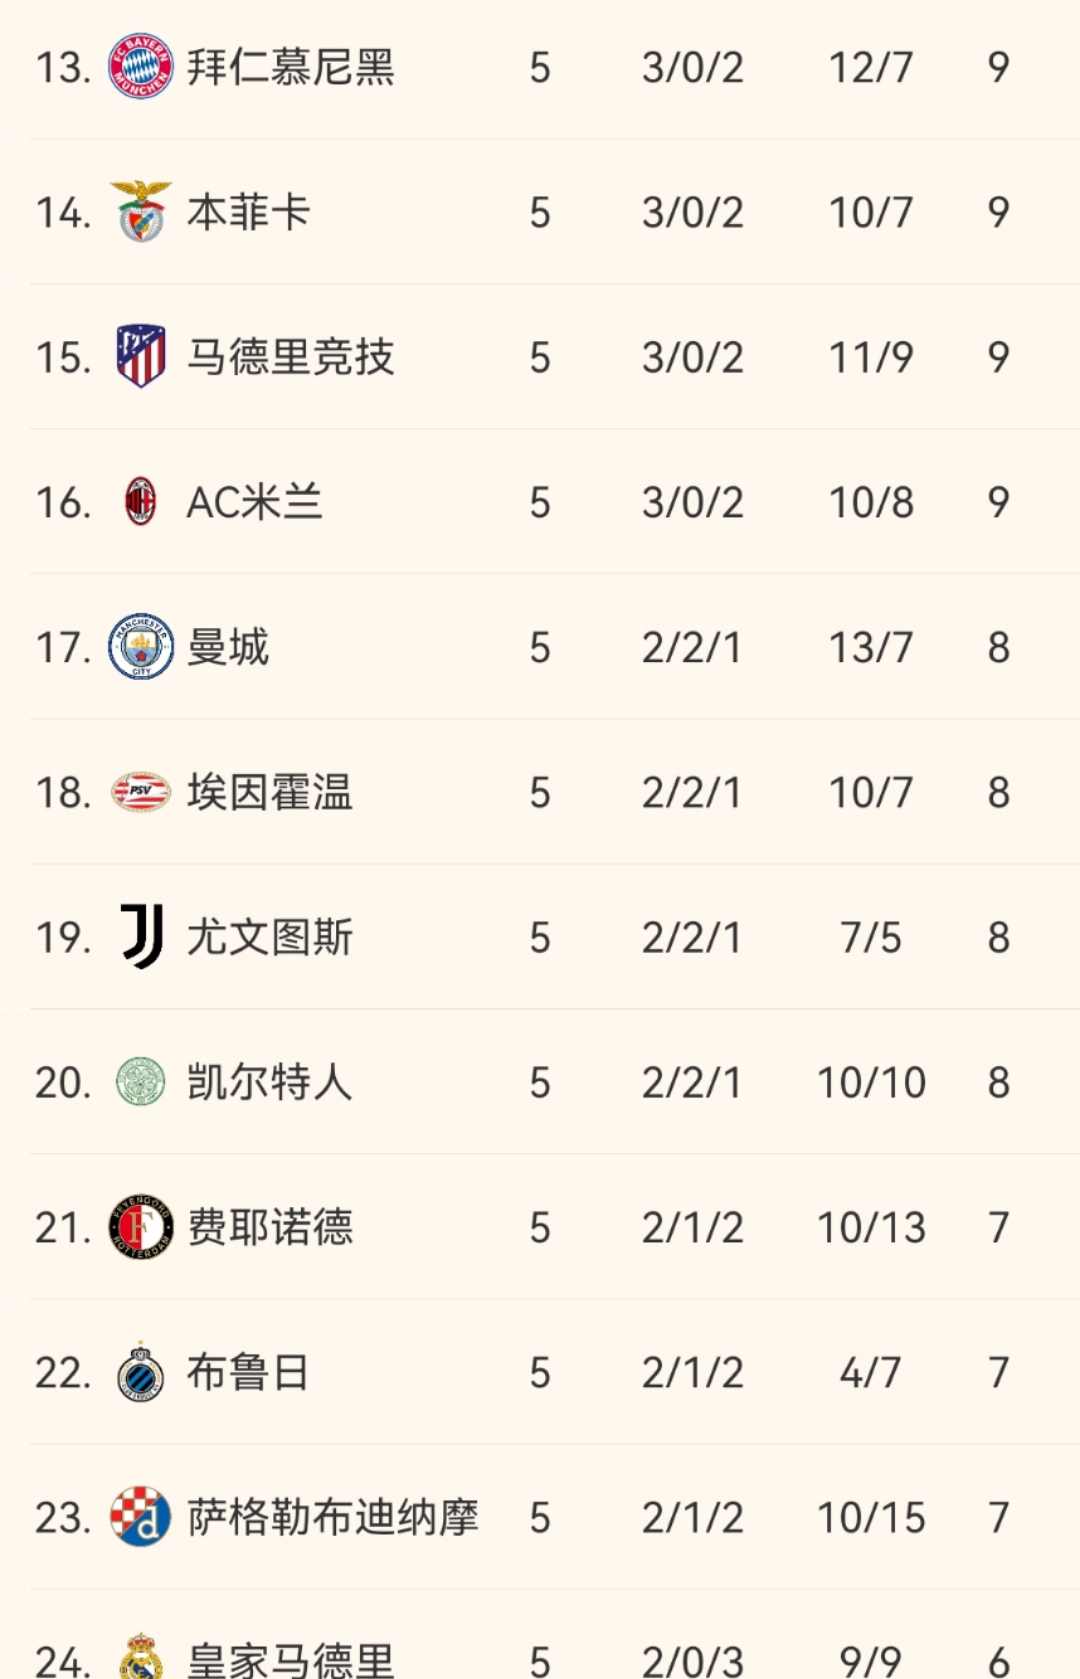Open the 尤文图斯 team link

click(x=270, y=937)
